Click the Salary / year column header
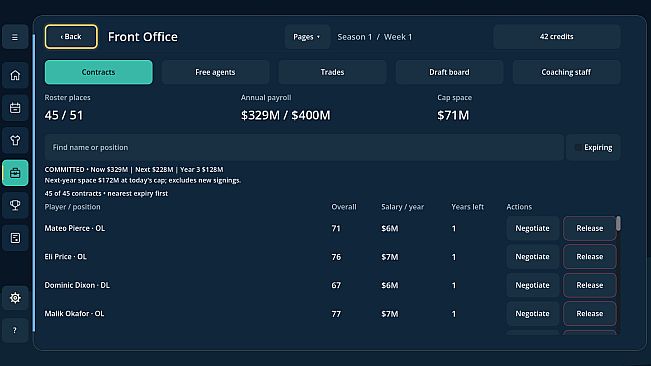 click(x=402, y=207)
